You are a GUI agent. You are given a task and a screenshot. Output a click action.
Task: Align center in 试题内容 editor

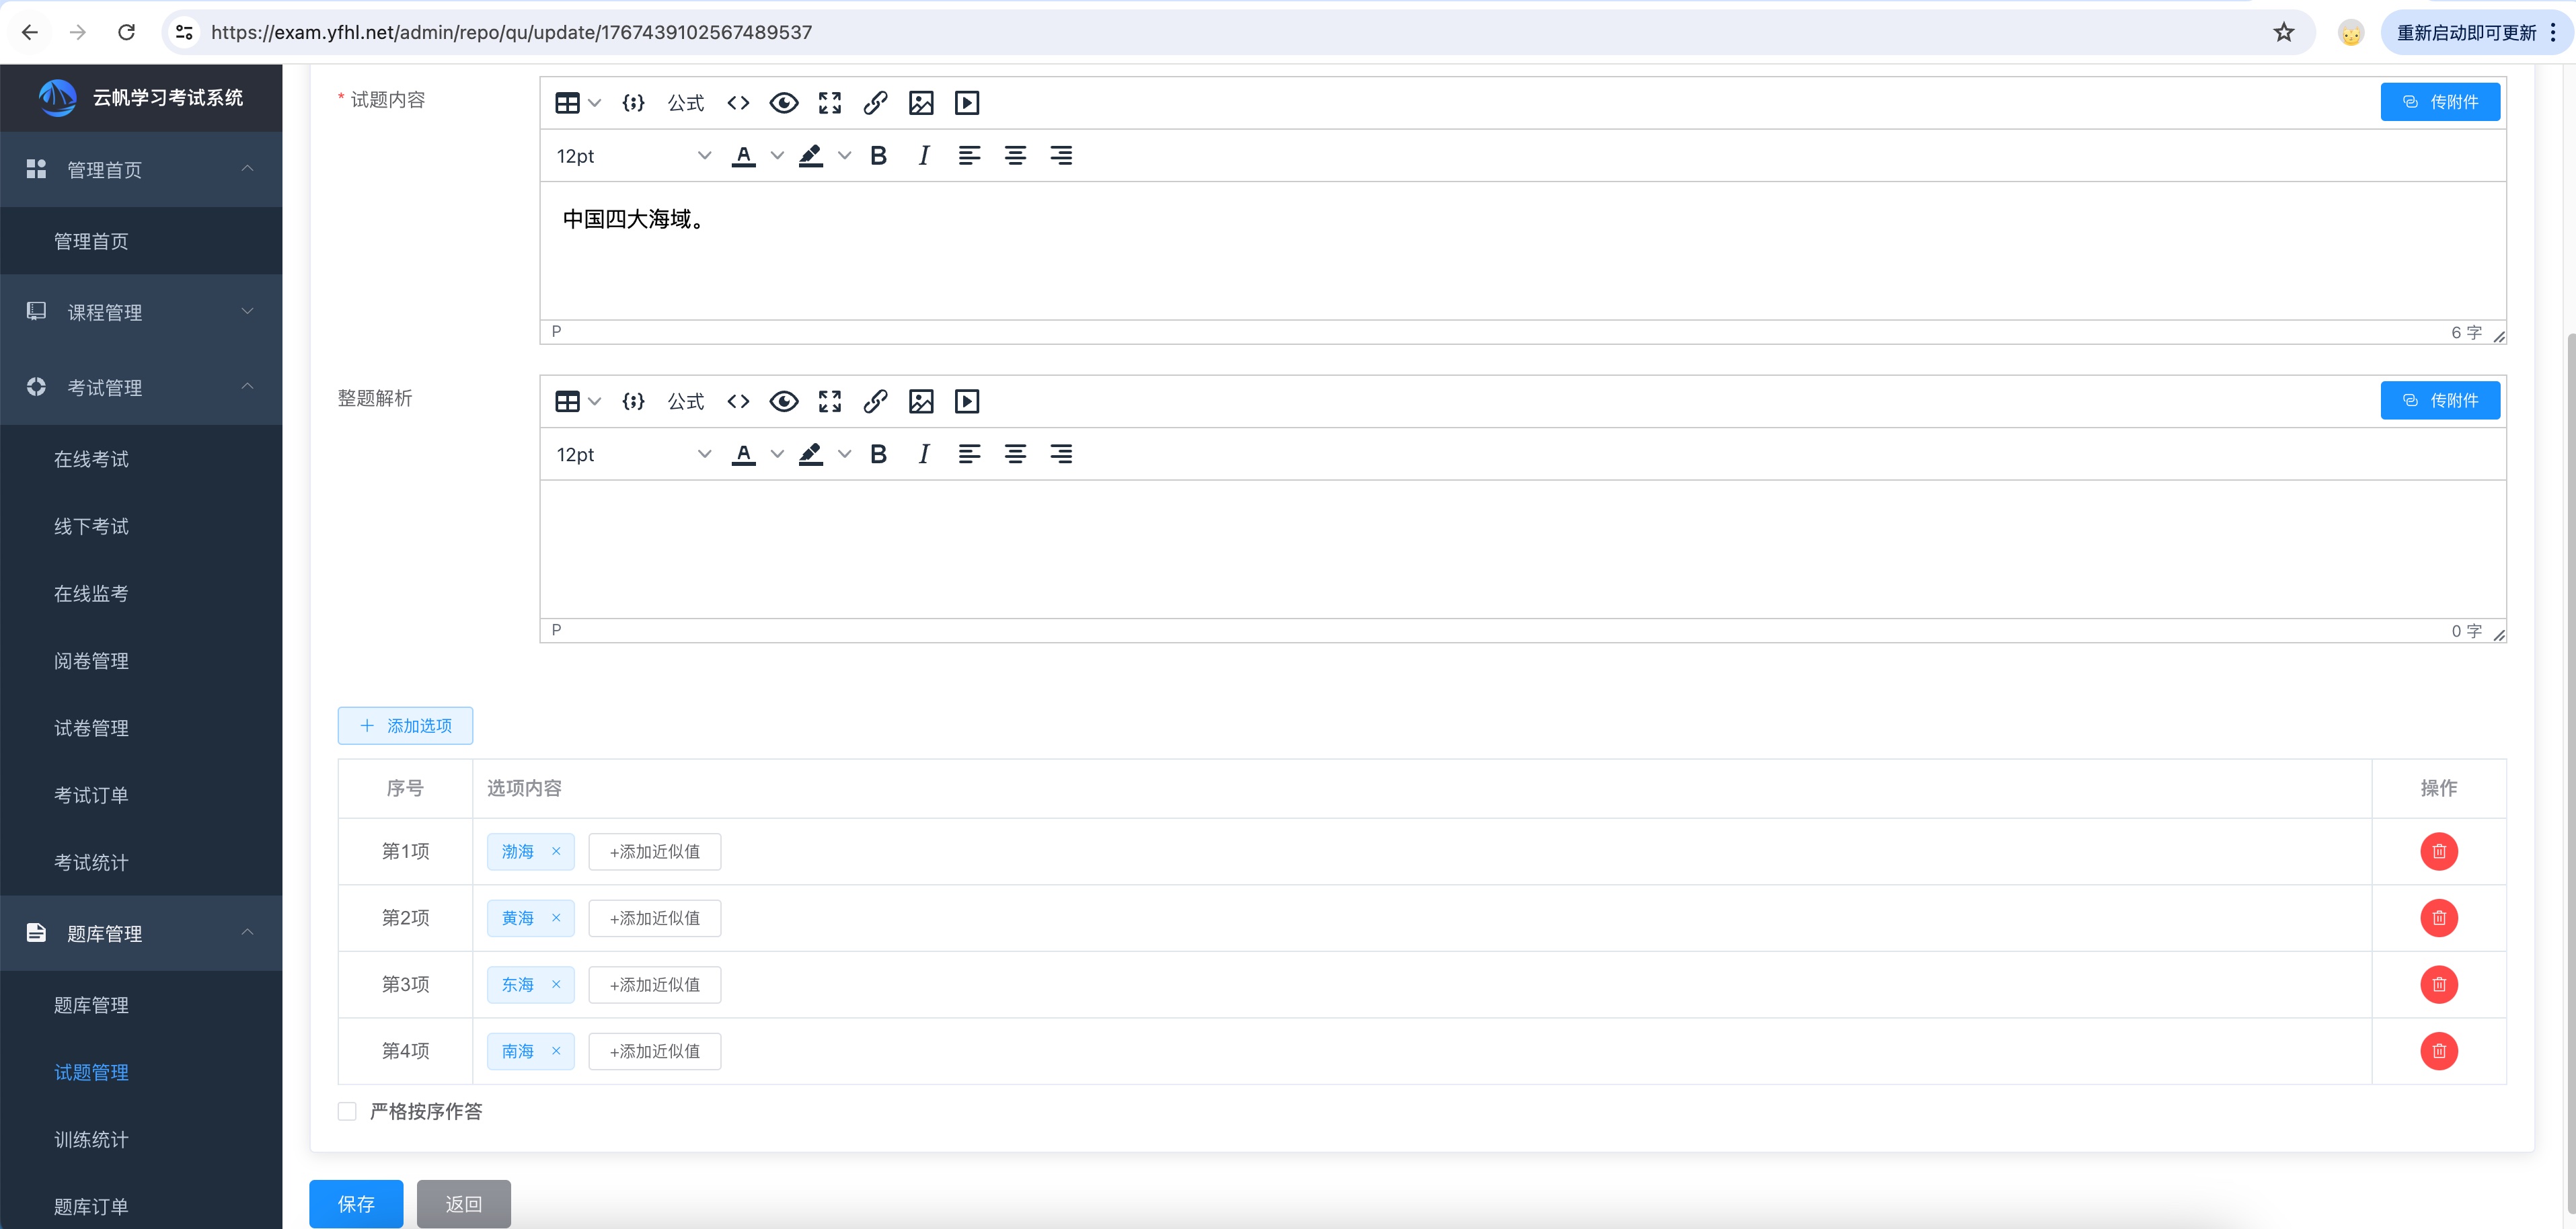[1015, 155]
